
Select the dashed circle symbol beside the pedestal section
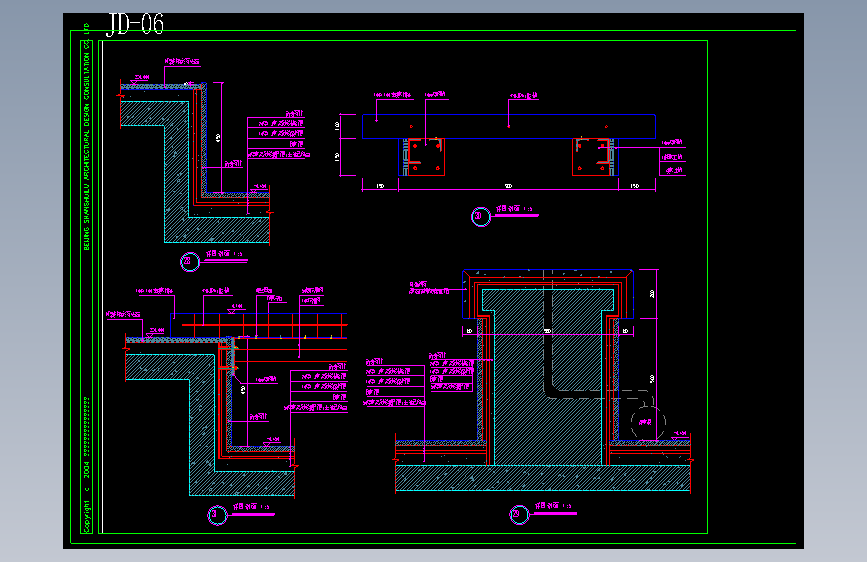(648, 423)
